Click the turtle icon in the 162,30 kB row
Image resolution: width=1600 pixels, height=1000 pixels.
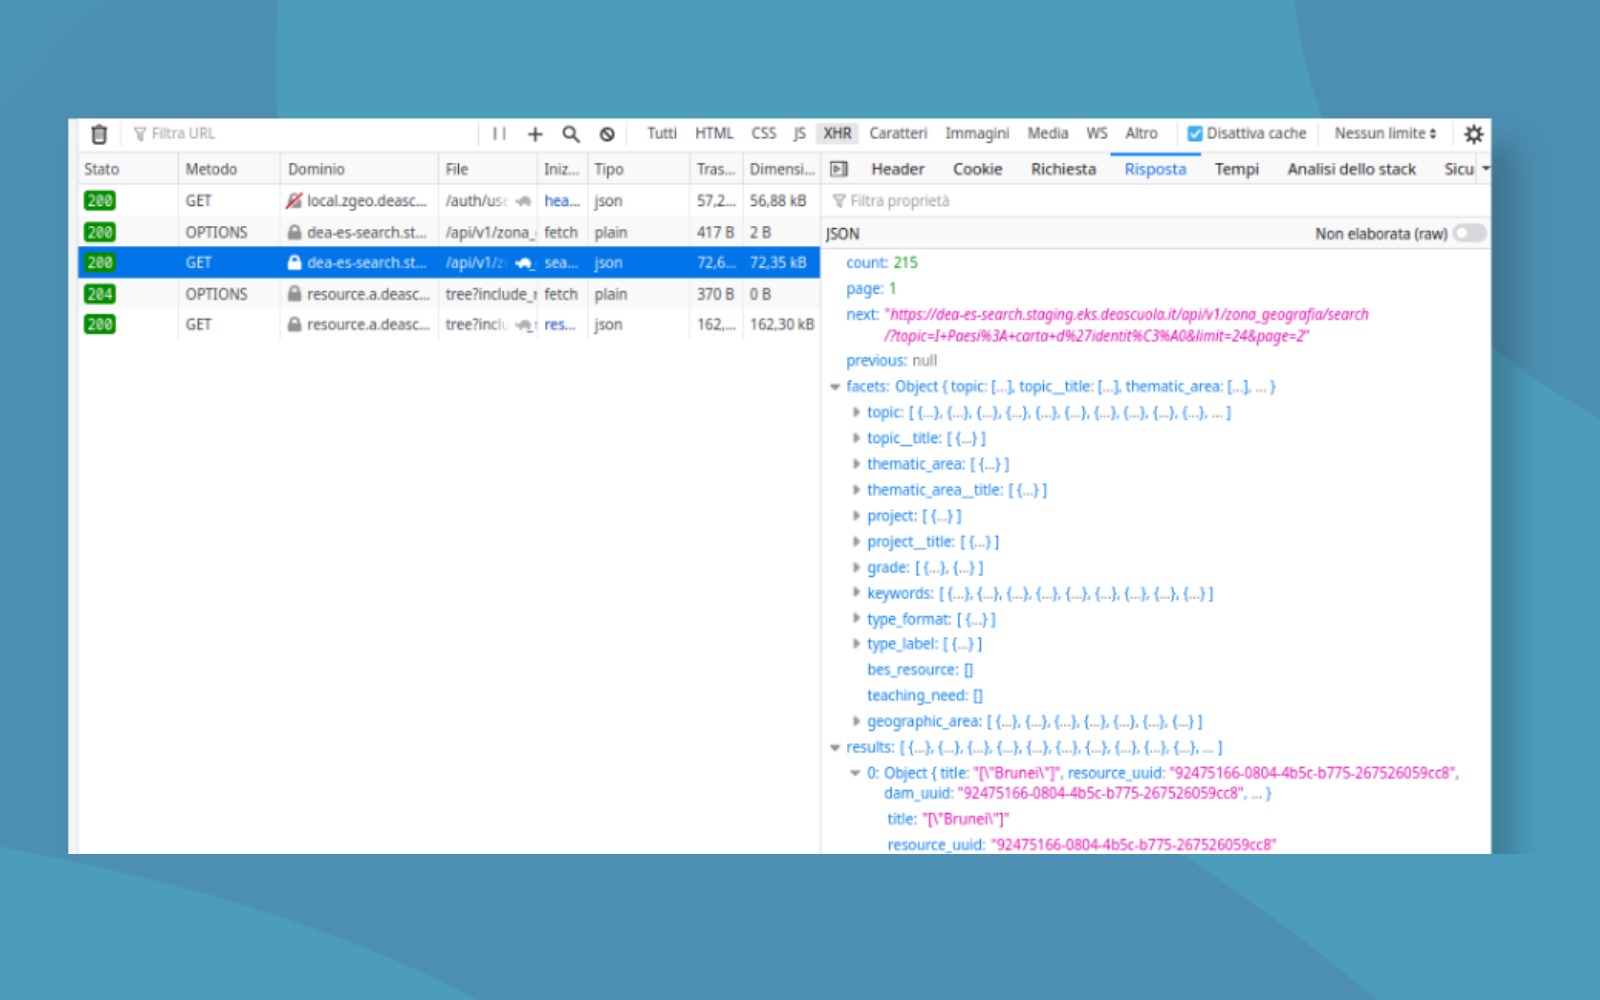click(x=524, y=325)
